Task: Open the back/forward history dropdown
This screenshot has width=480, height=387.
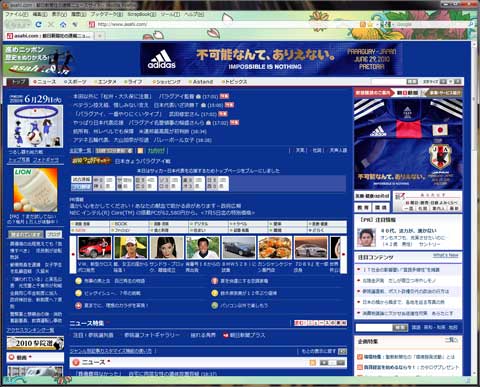Action: point(30,24)
